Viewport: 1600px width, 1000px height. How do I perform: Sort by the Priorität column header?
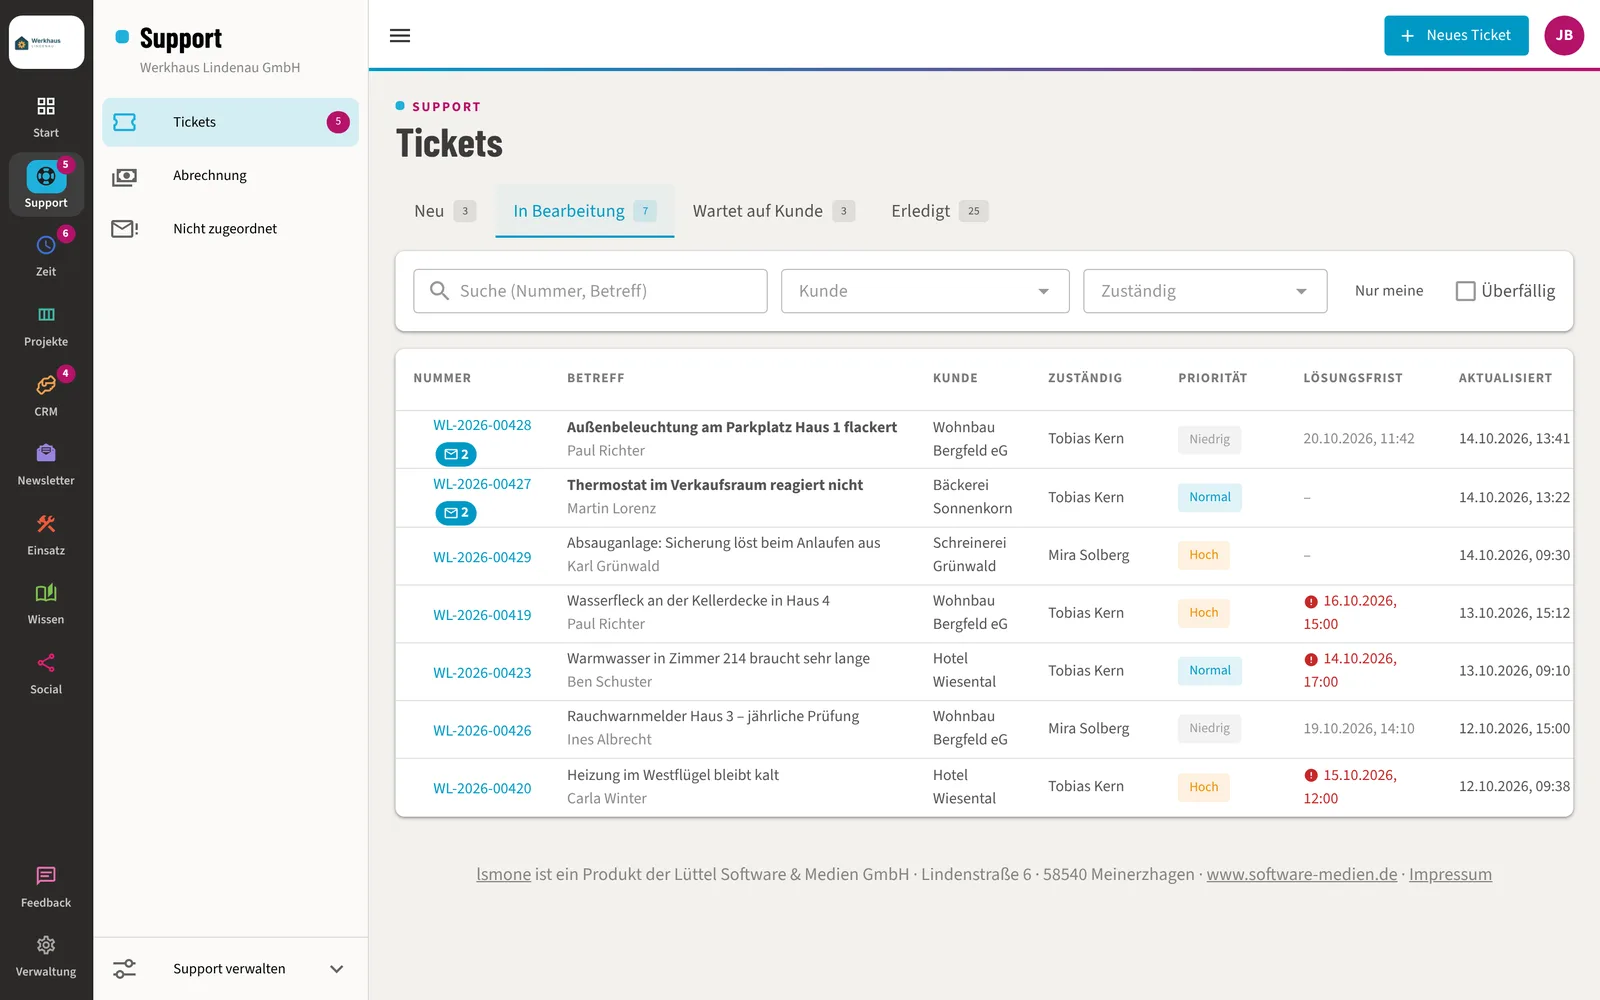click(x=1213, y=378)
